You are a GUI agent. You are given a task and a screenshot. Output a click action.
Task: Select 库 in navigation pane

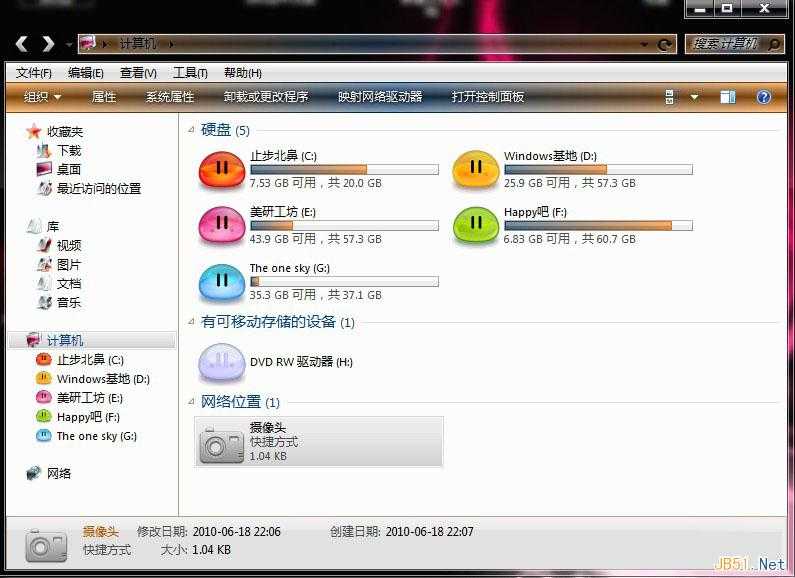click(x=53, y=227)
